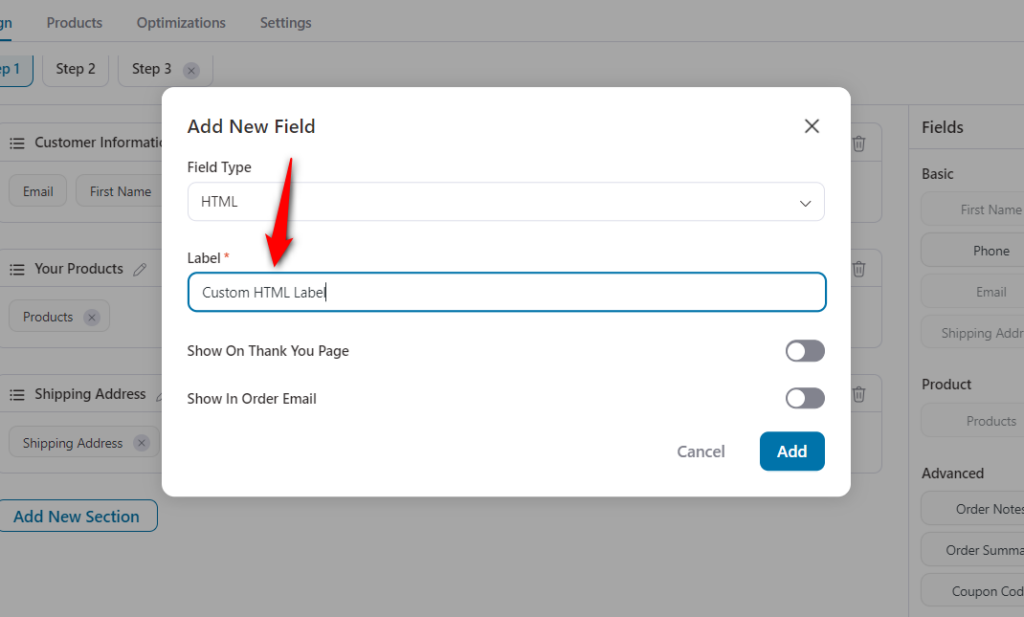Click Cancel to discard the new field

tap(700, 451)
